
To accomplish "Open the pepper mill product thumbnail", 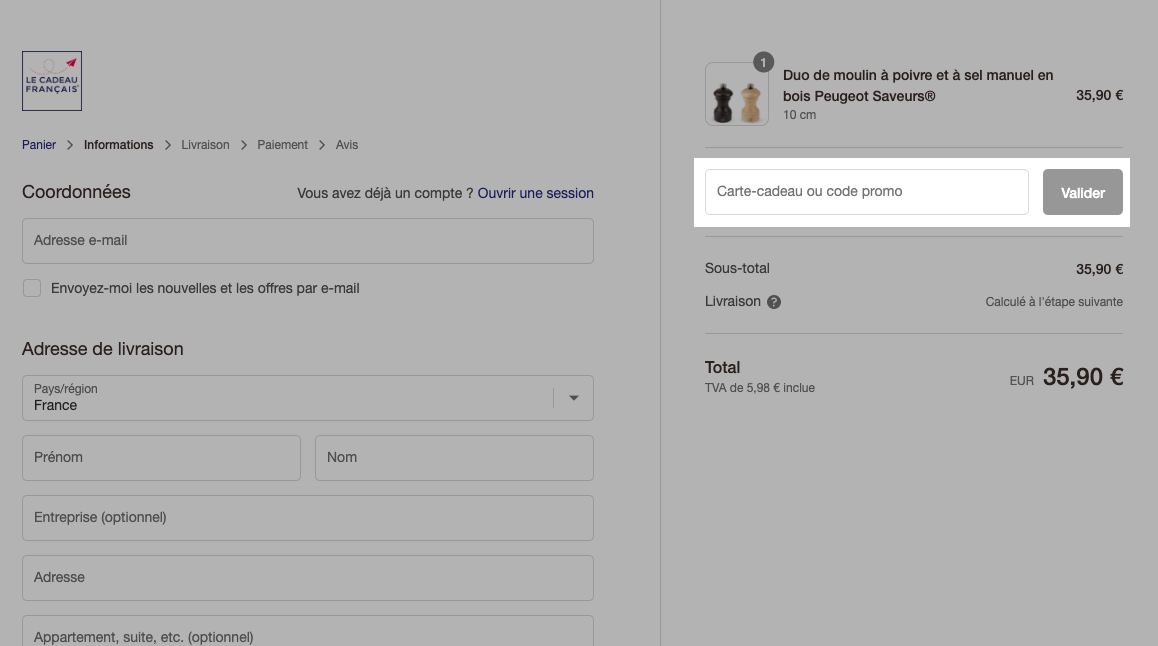I will 736,94.
